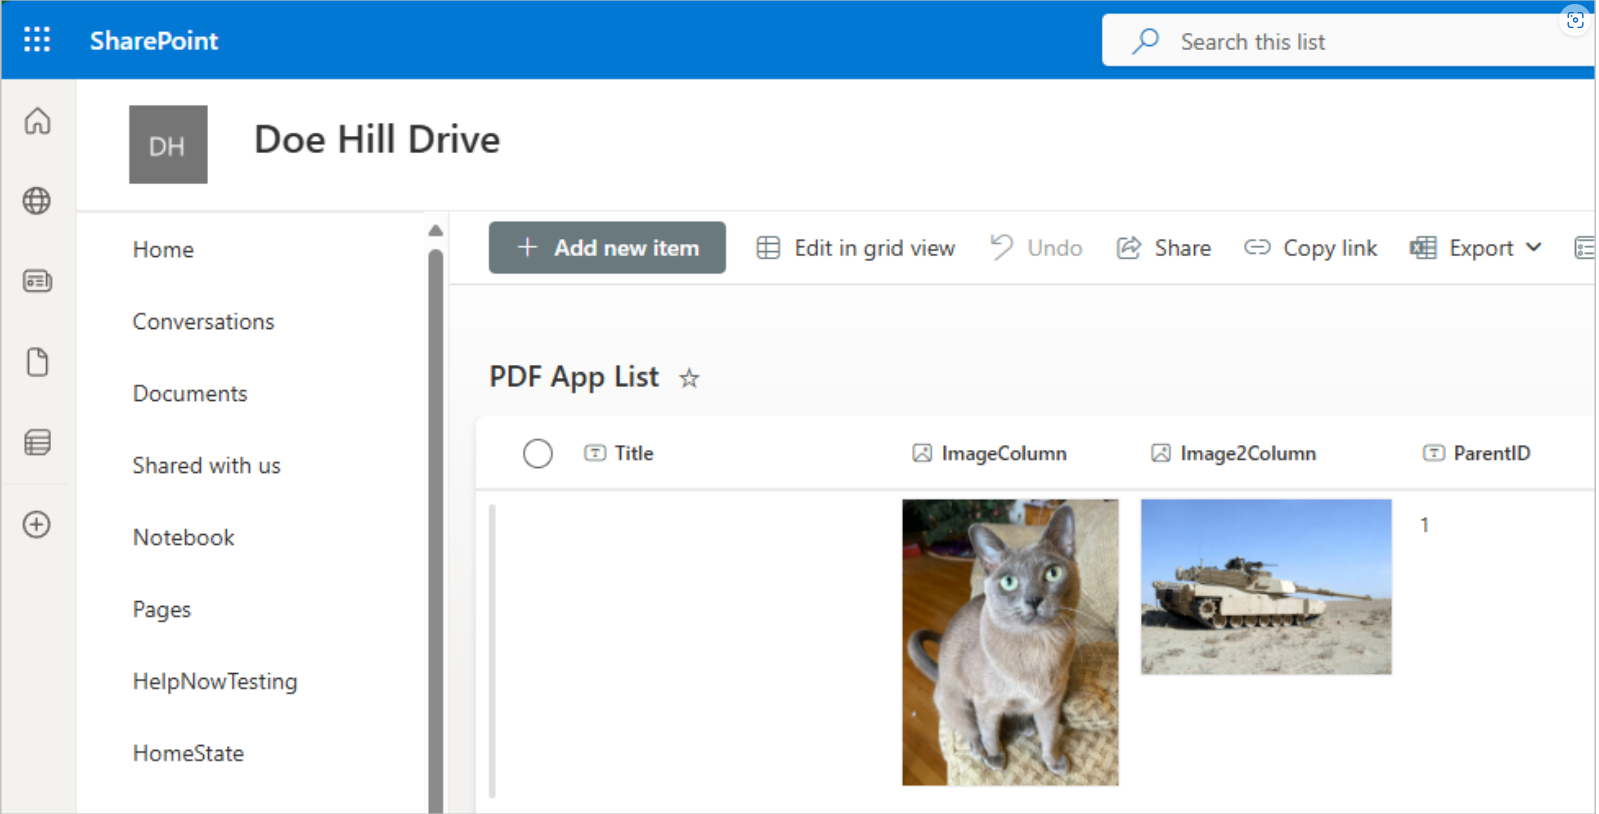1599x814 pixels.
Task: Click the PDF App List title
Action: click(574, 377)
